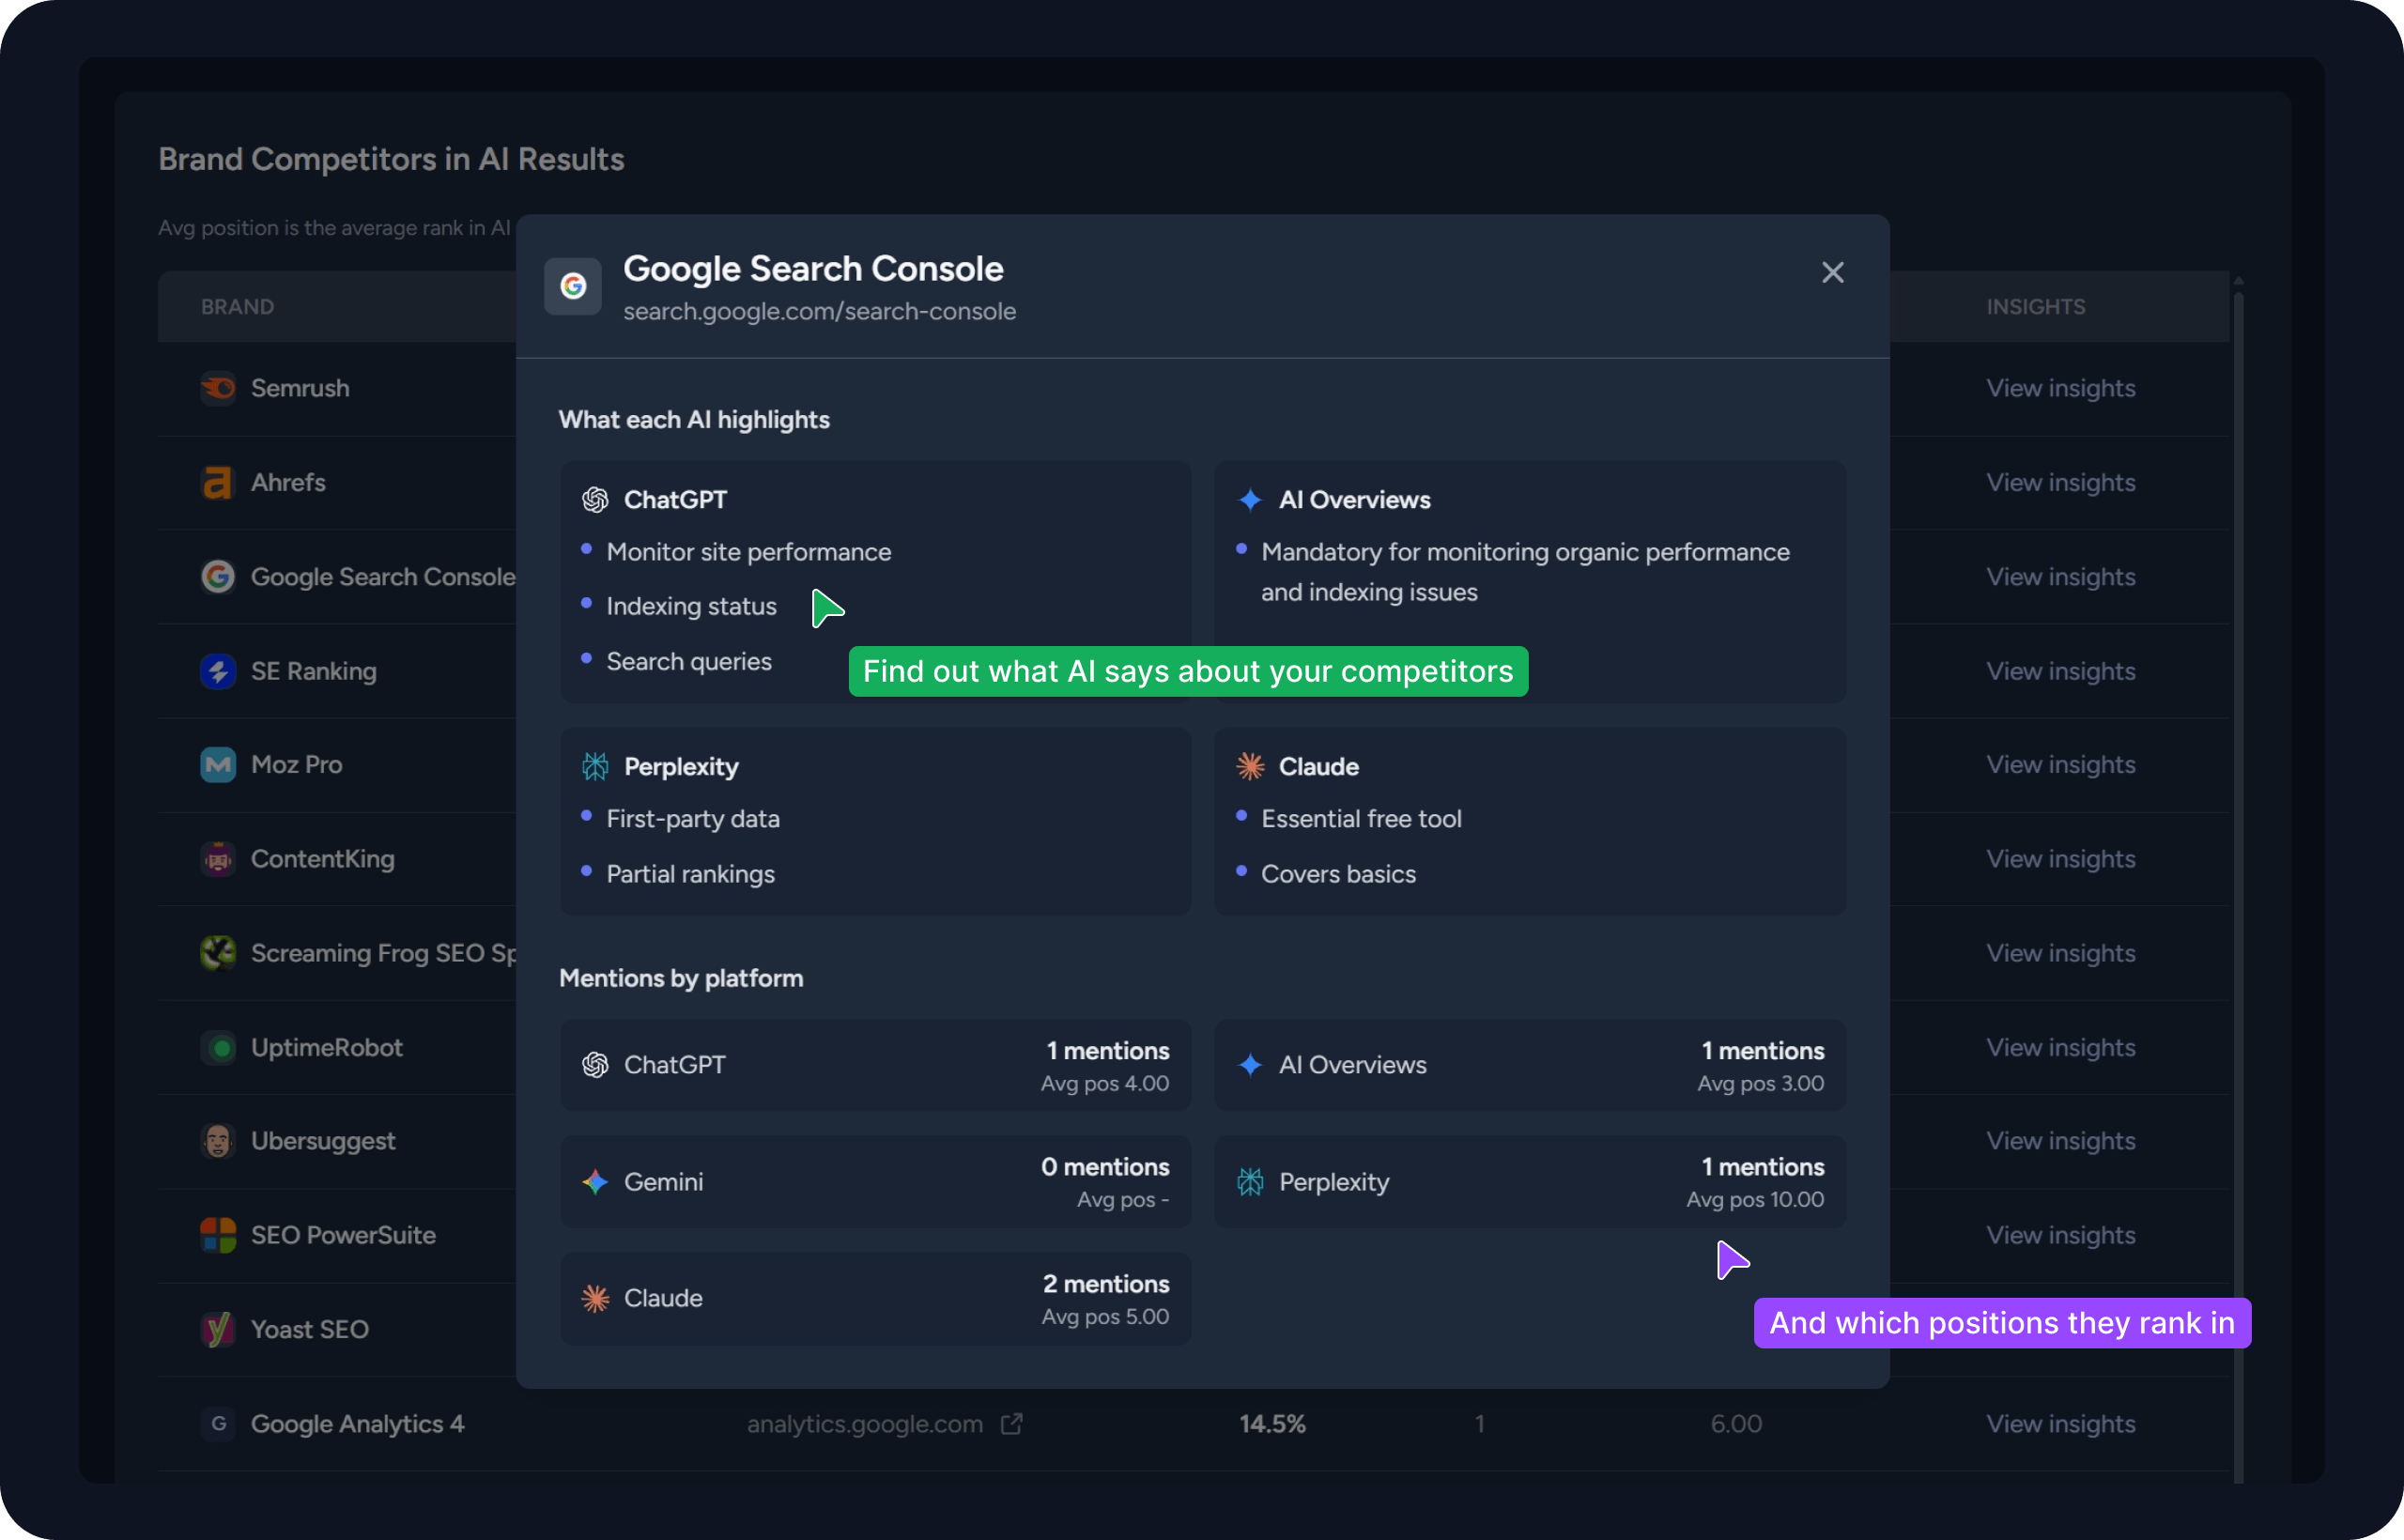
Task: Click the Moz Pro logo icon
Action: [x=218, y=765]
